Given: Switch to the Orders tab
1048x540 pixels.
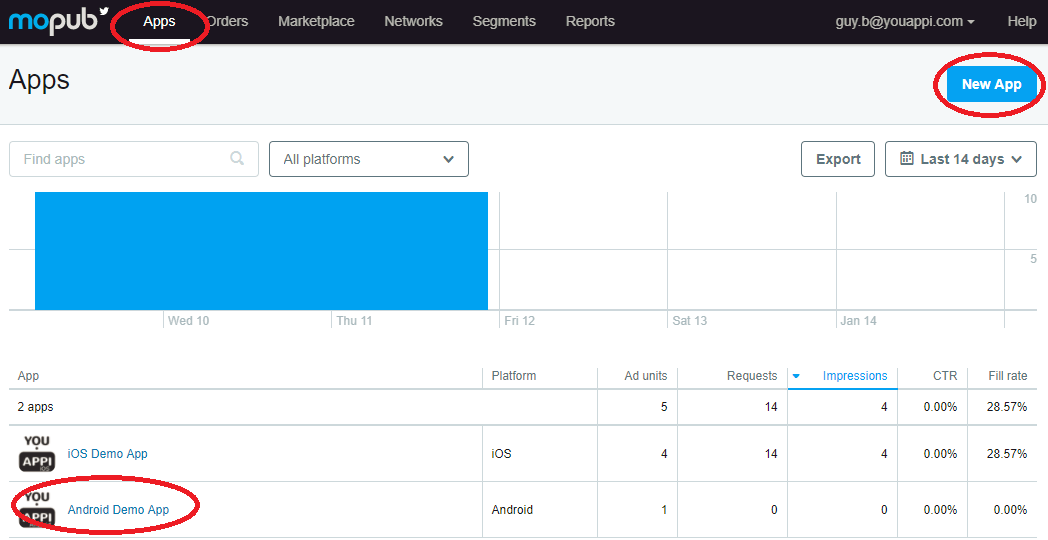Looking at the screenshot, I should (228, 21).
